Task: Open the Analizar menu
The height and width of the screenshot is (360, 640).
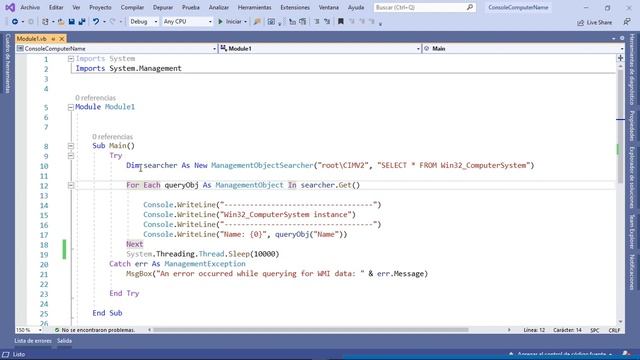Action: click(219, 7)
